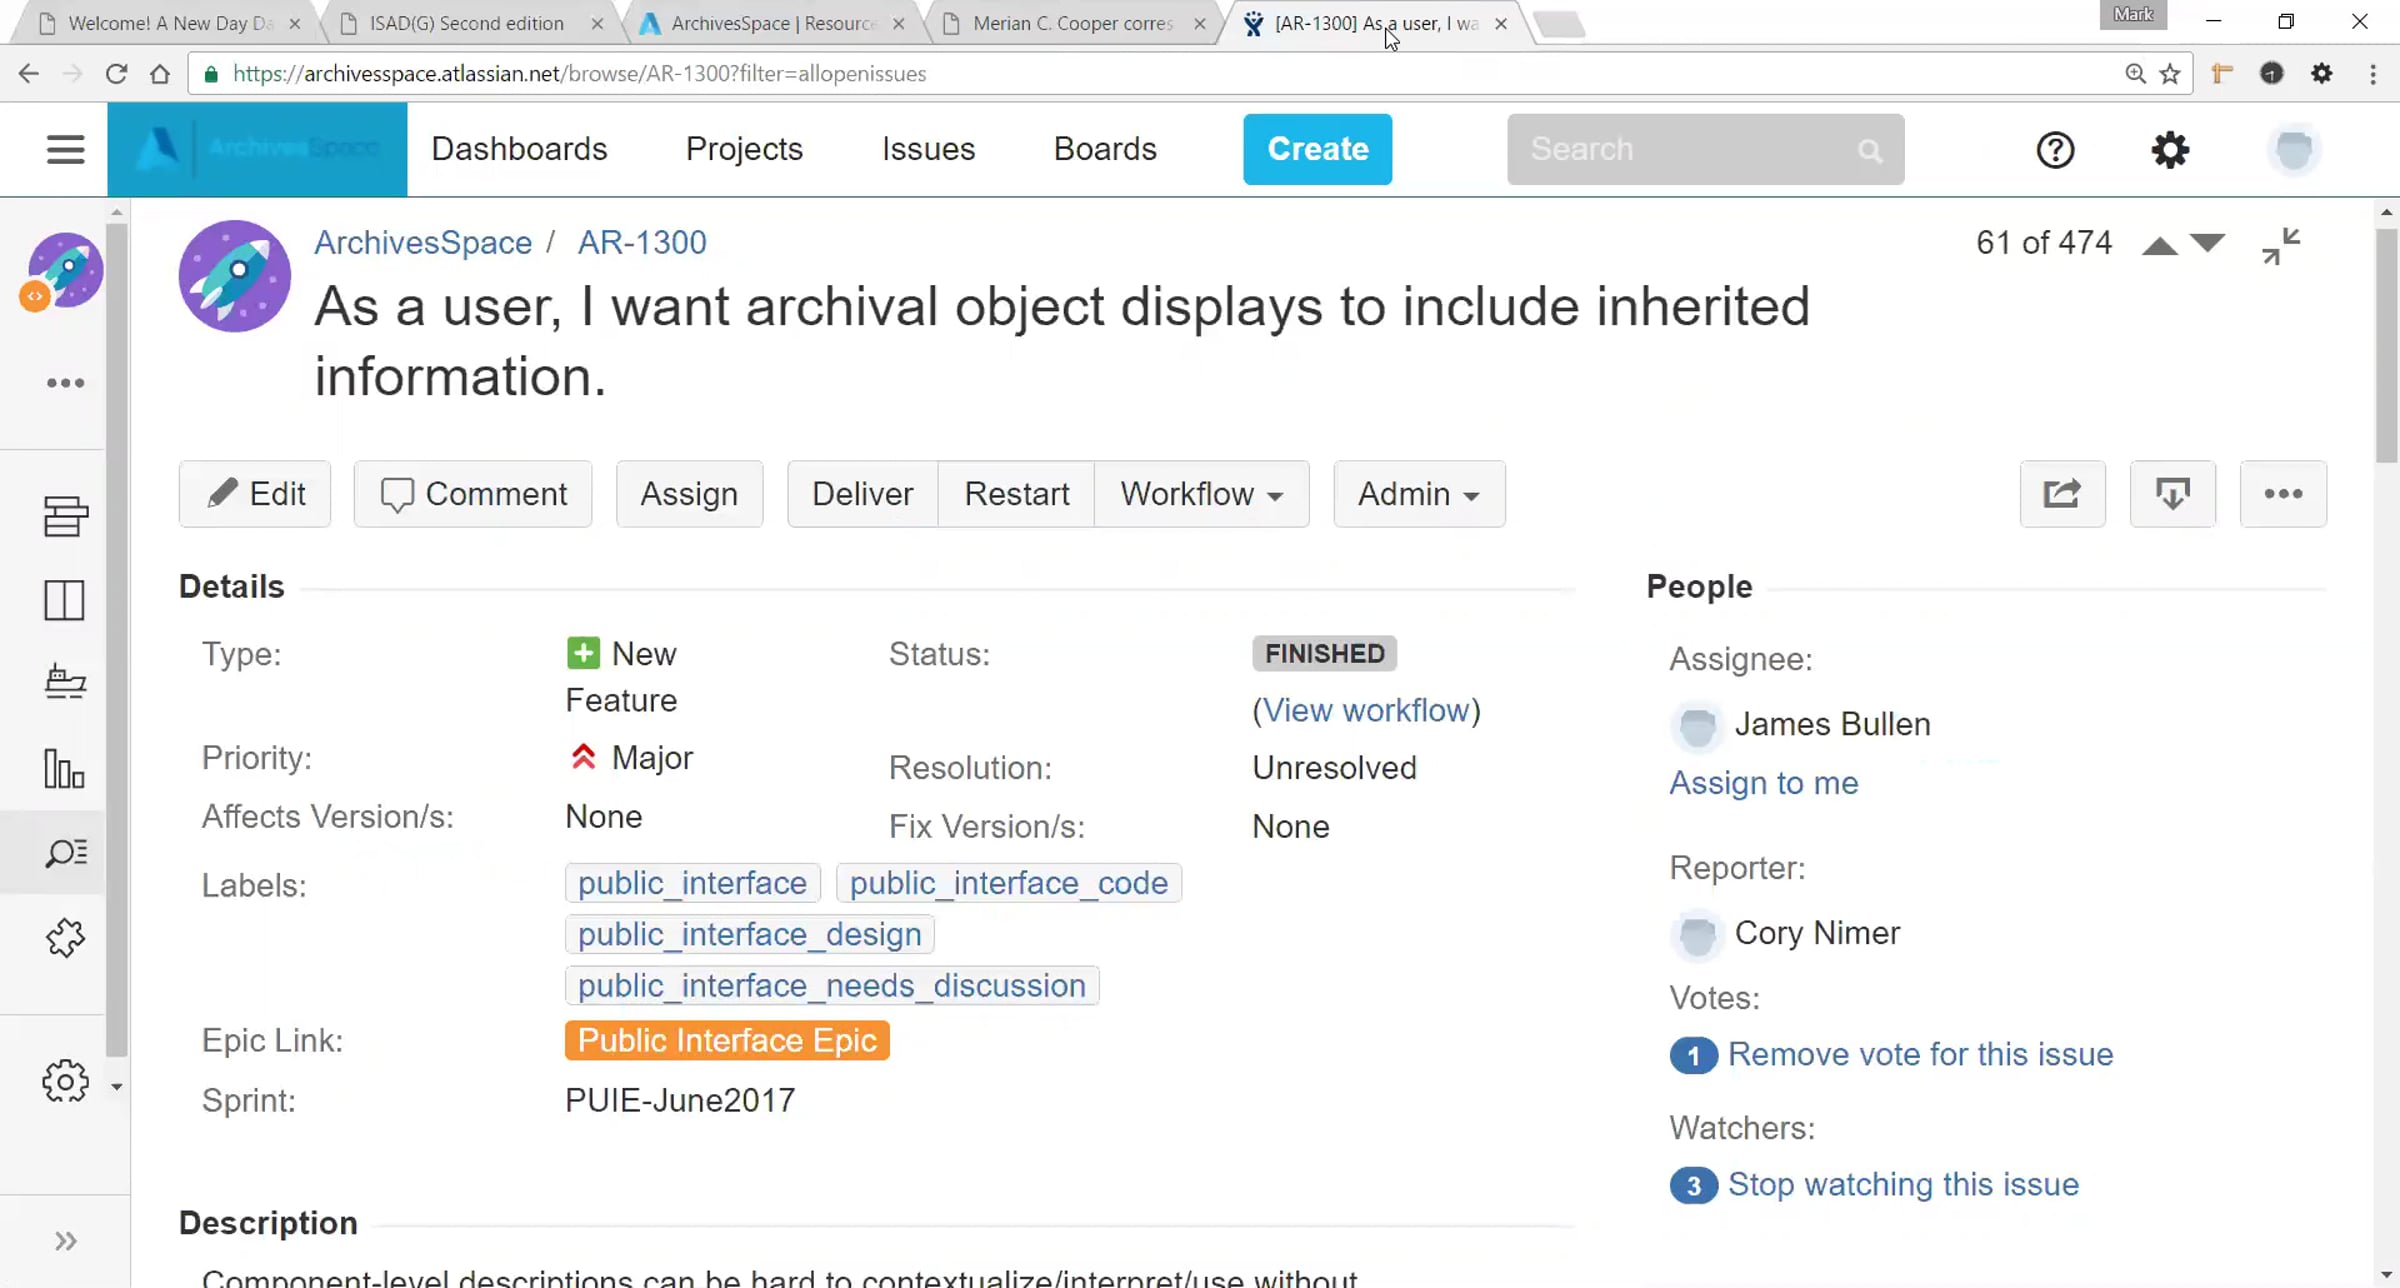Image resolution: width=2400 pixels, height=1288 pixels.
Task: Click the Create button
Action: tap(1317, 149)
